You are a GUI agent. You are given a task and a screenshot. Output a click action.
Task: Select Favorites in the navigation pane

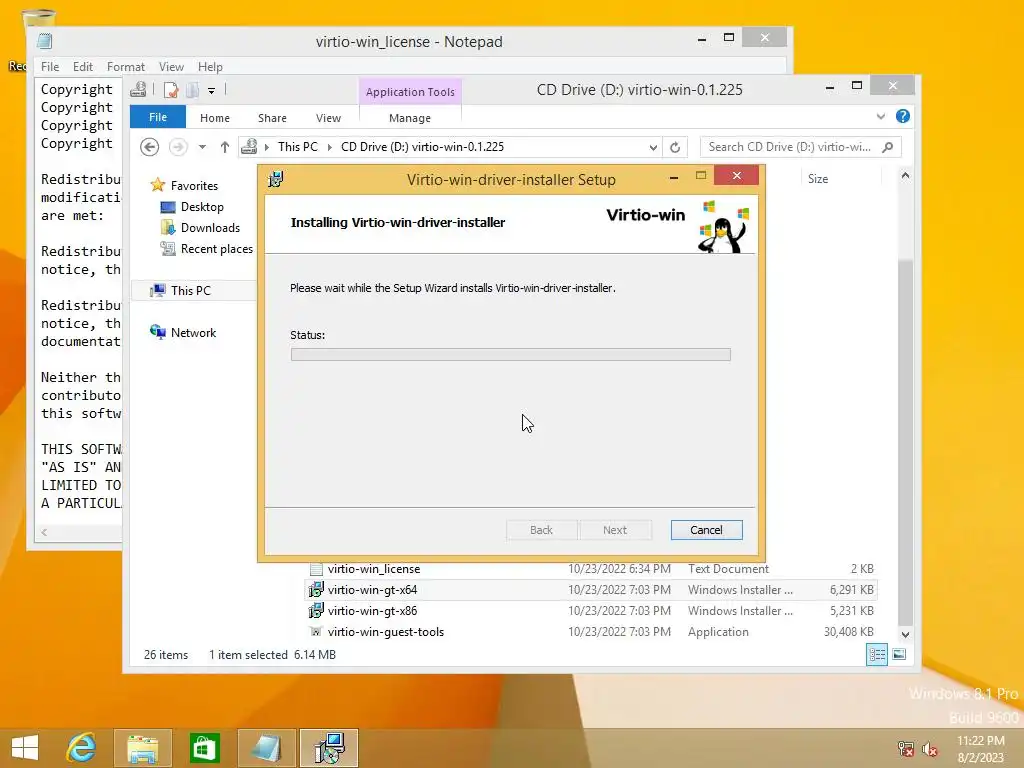(194, 185)
